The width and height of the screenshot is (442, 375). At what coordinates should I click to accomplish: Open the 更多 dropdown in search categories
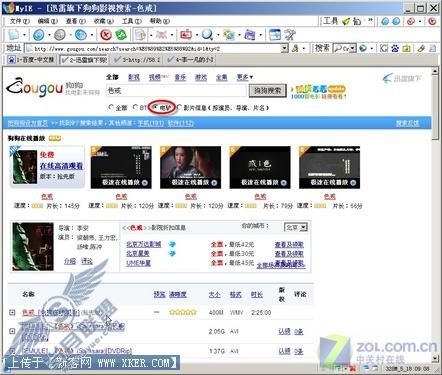245,77
